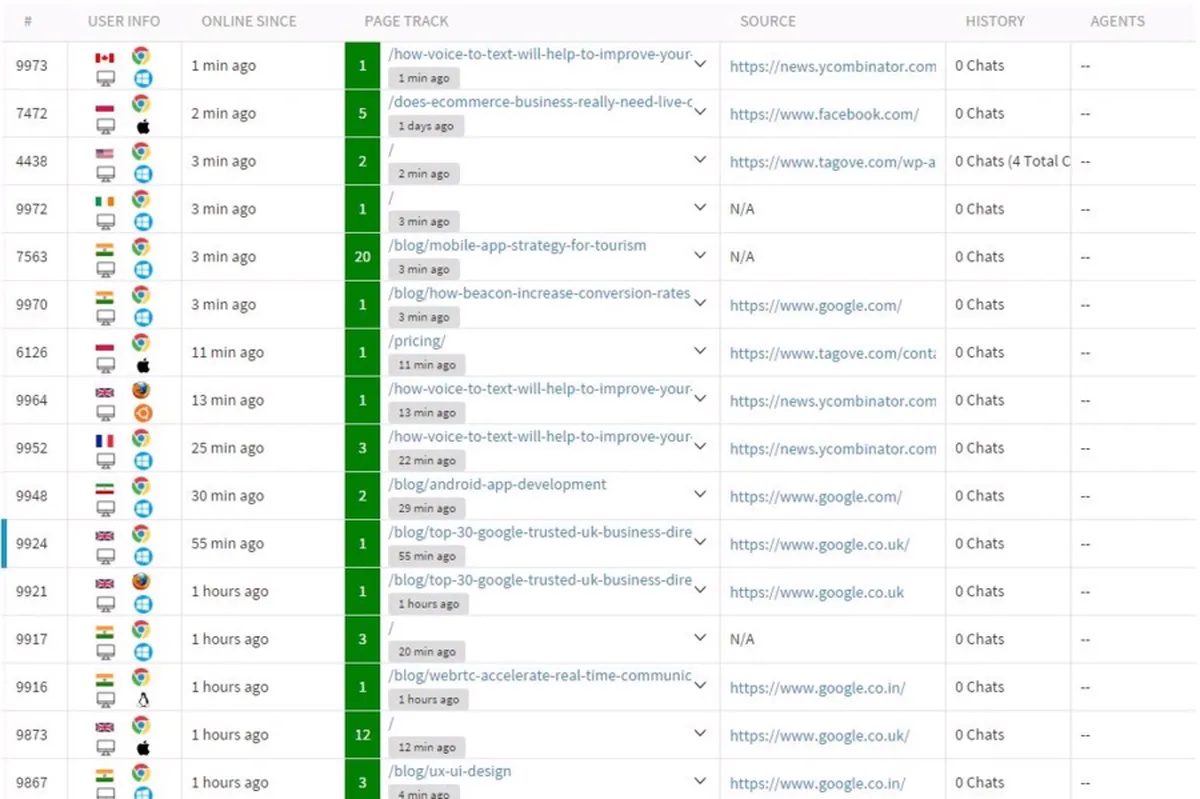The width and height of the screenshot is (1200, 799).
Task: Click the France flag icon in row 9952
Action: coord(105,440)
